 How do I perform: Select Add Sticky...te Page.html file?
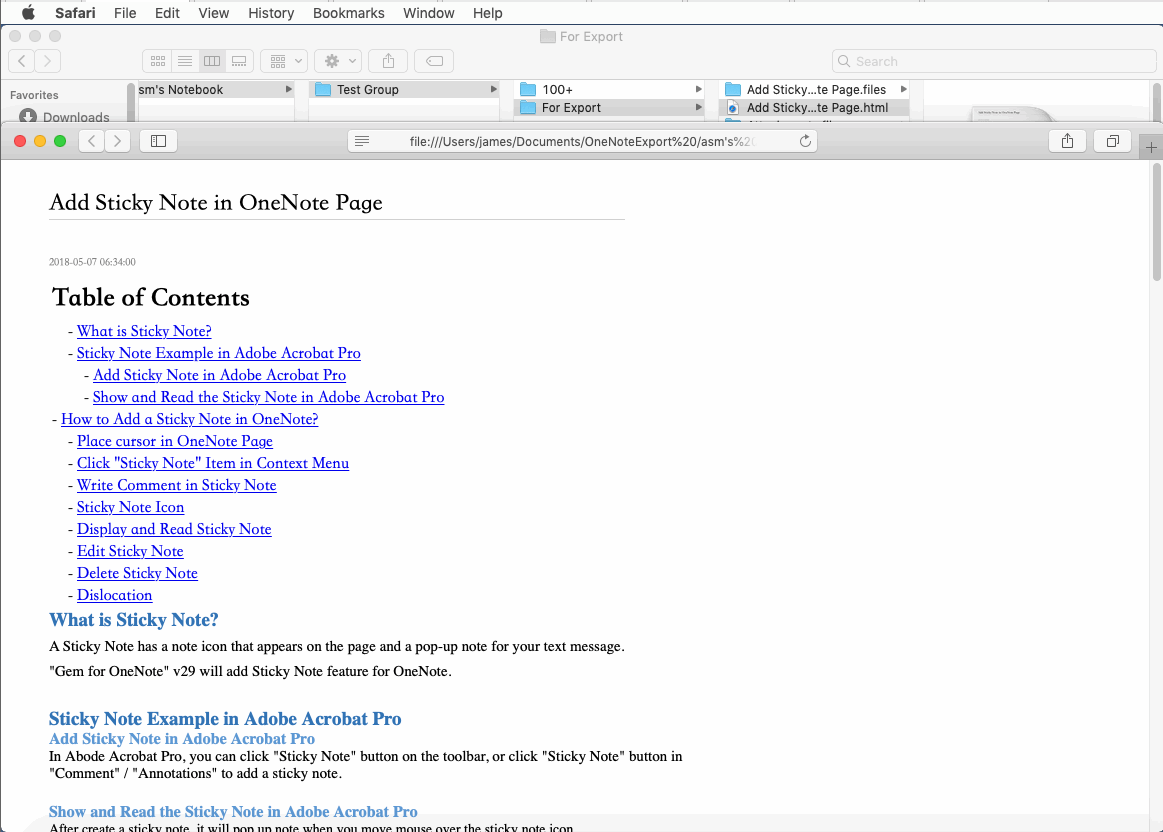tap(814, 108)
